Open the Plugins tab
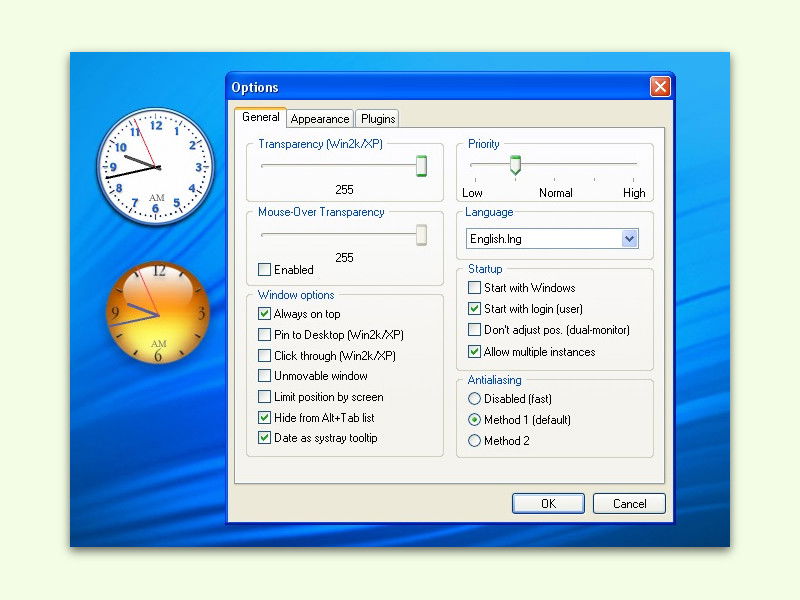Screen dimensions: 800x600 (x=378, y=119)
